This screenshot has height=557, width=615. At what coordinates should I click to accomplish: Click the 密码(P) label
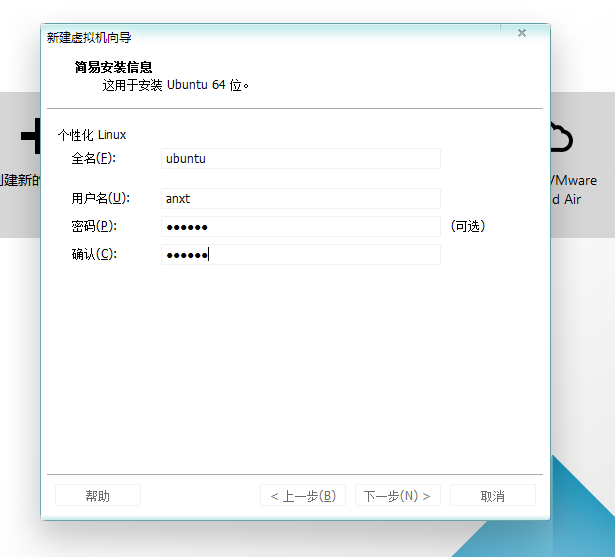[x=94, y=226]
